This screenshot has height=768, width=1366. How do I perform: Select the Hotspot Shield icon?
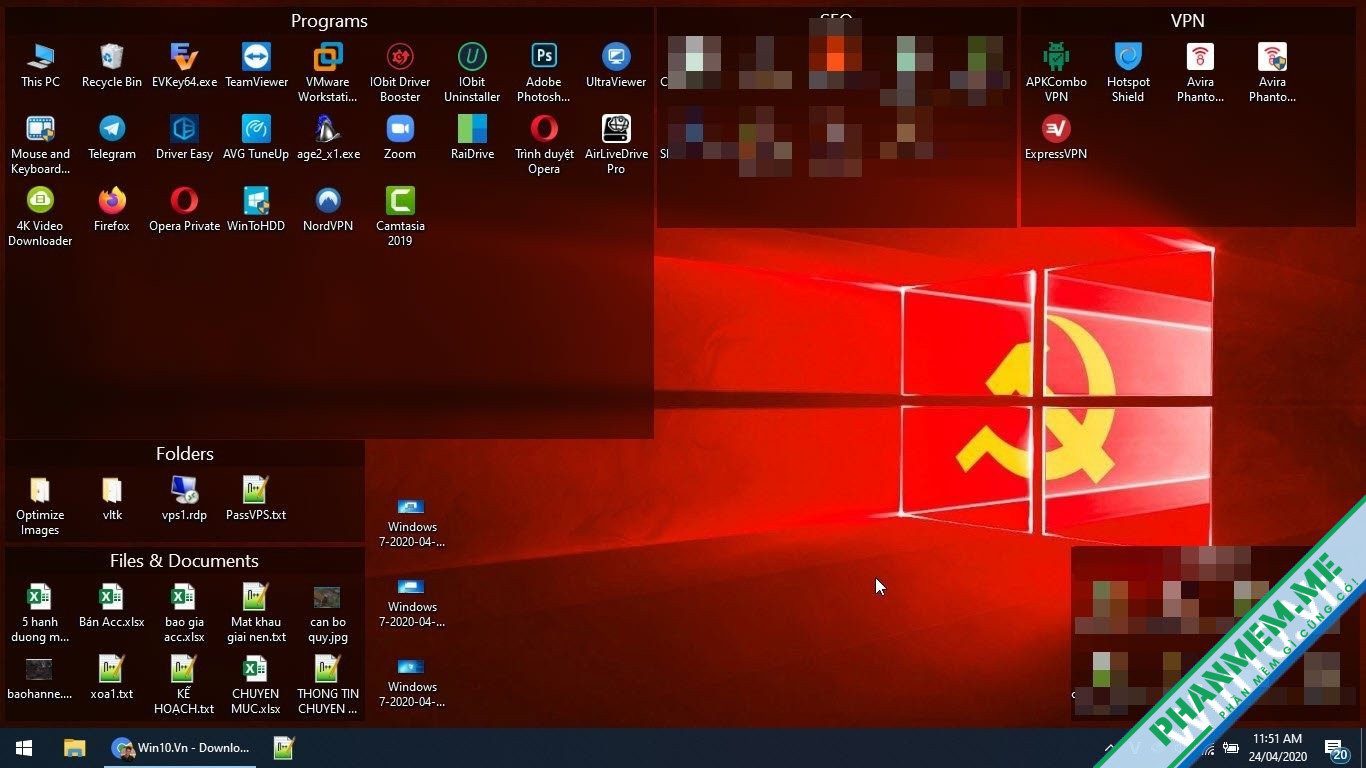click(1128, 72)
